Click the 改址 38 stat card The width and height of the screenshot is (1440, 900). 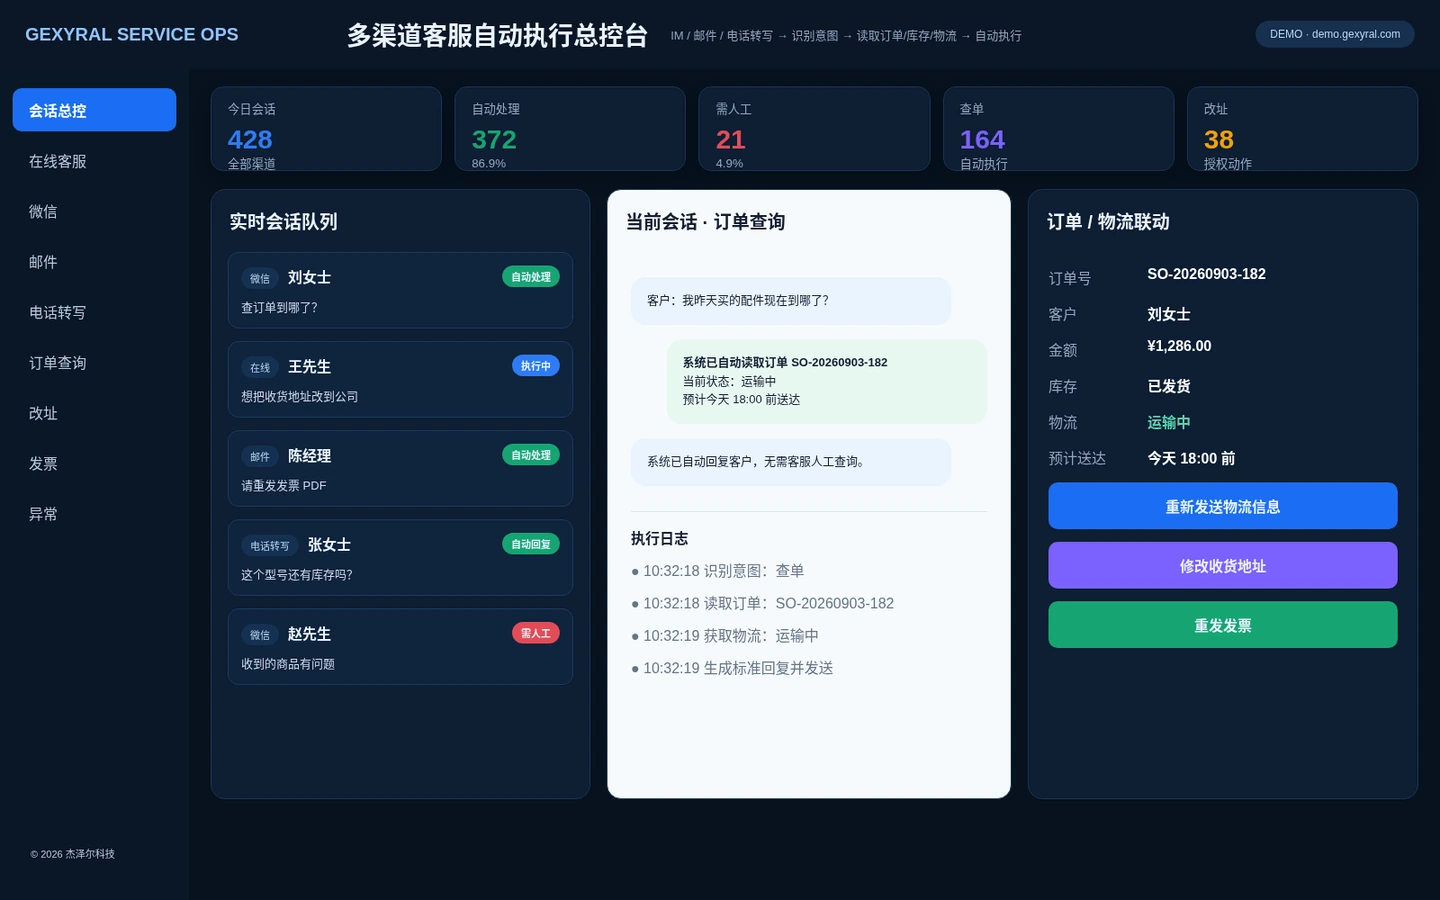pos(1303,129)
